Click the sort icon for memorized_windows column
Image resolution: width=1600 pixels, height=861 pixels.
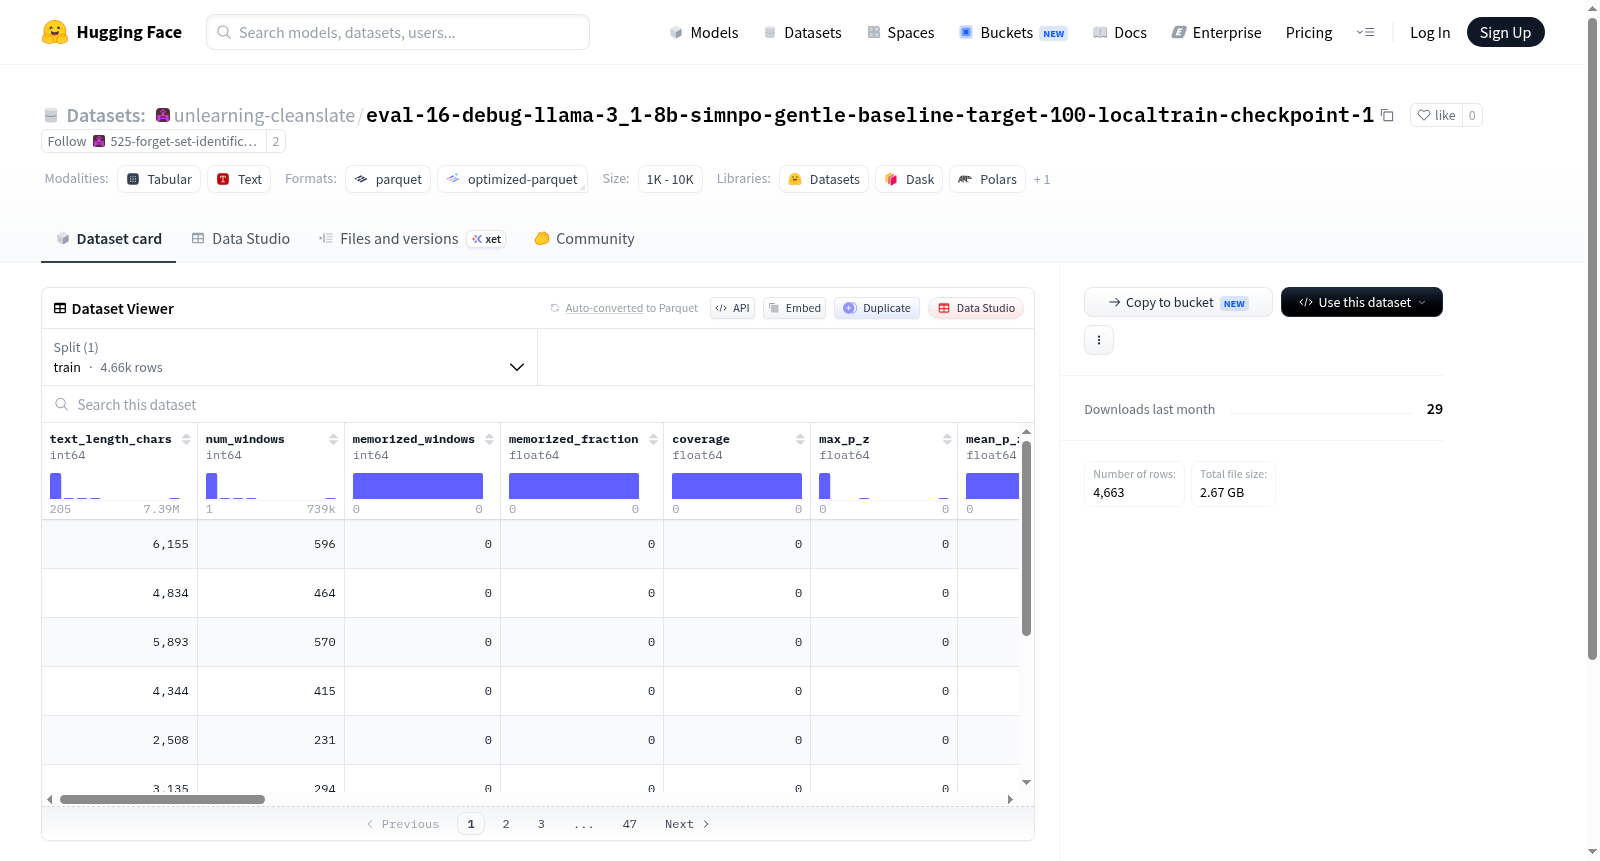pyautogui.click(x=489, y=439)
